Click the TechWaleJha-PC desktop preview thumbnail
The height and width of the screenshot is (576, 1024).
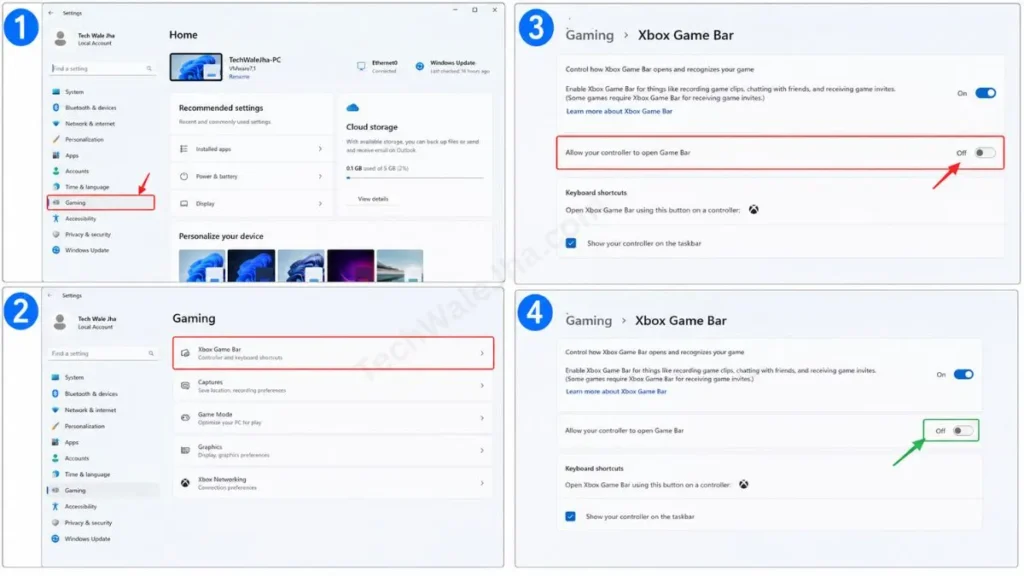(196, 67)
